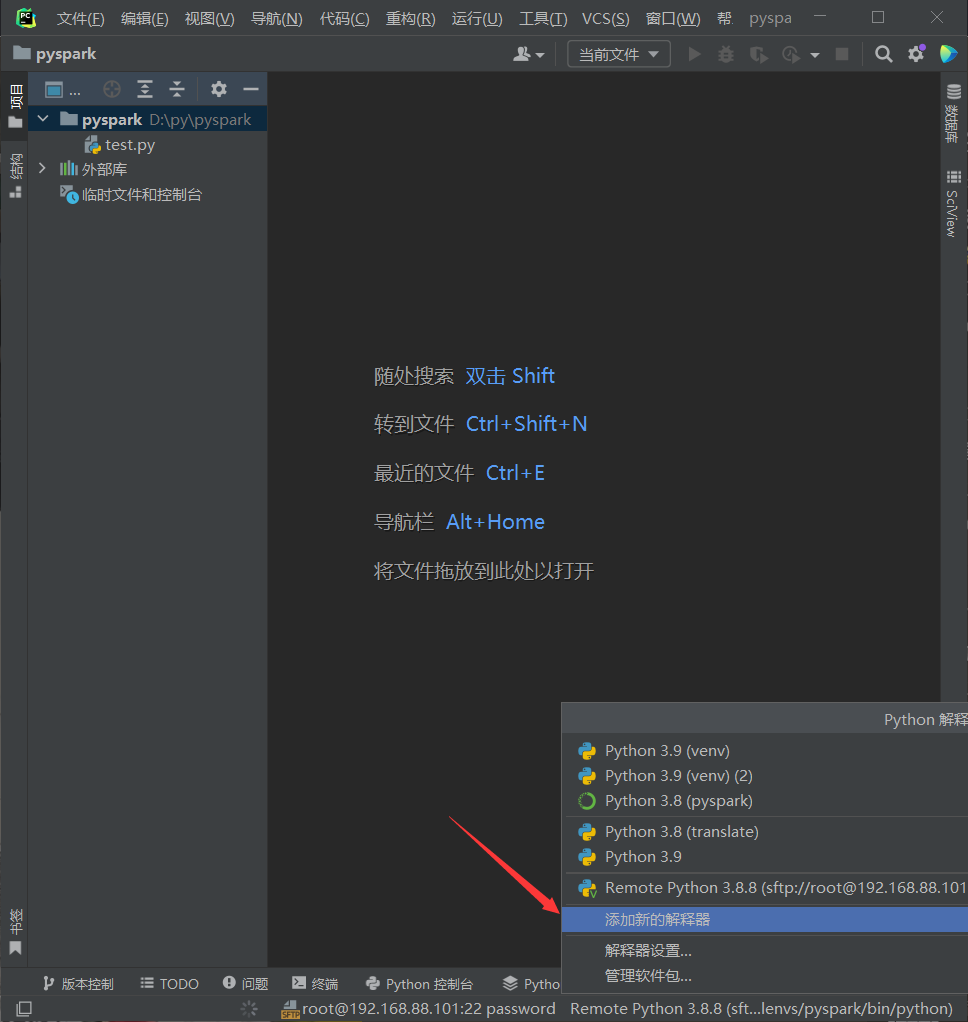
Task: Open Project panel options gear
Action: pos(219,89)
